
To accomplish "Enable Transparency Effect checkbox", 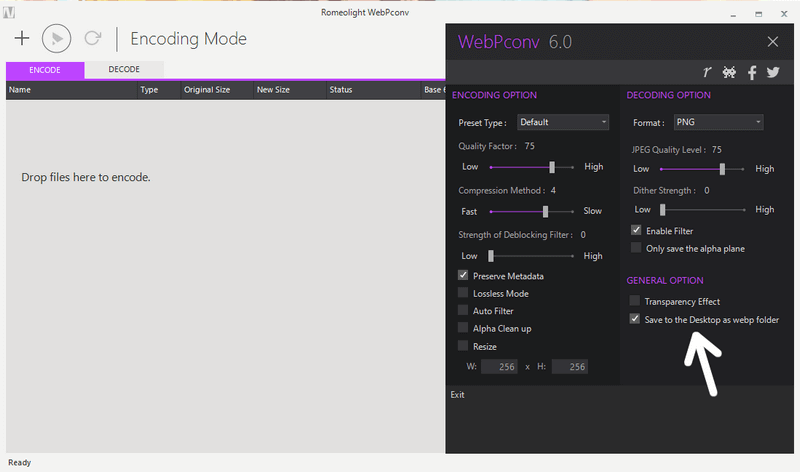I will [635, 301].
